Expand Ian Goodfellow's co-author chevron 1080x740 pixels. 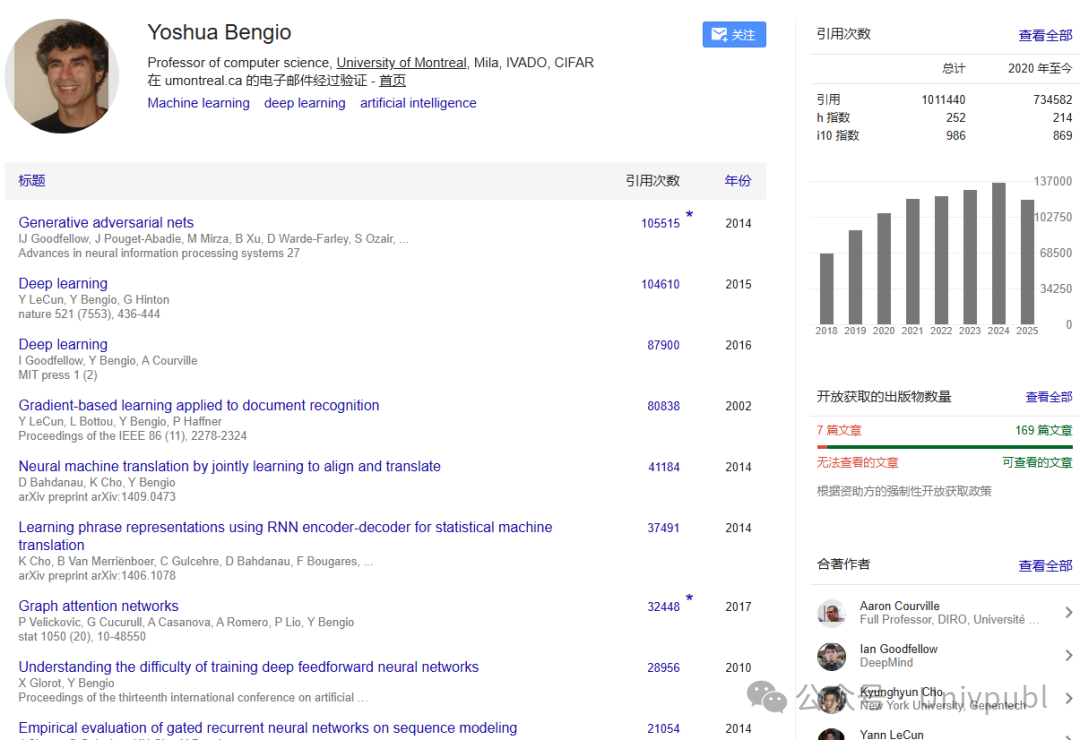pos(1068,656)
